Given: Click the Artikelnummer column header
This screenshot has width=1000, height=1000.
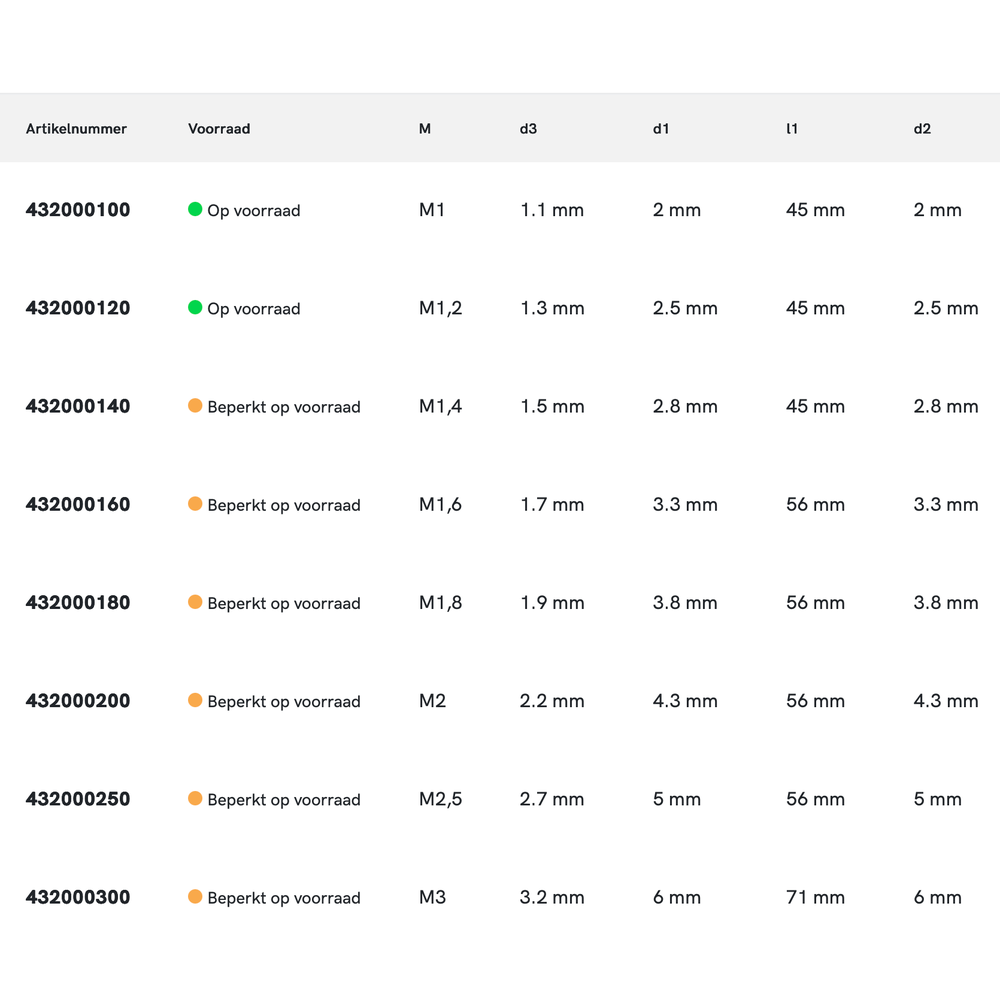Looking at the screenshot, I should tap(76, 129).
